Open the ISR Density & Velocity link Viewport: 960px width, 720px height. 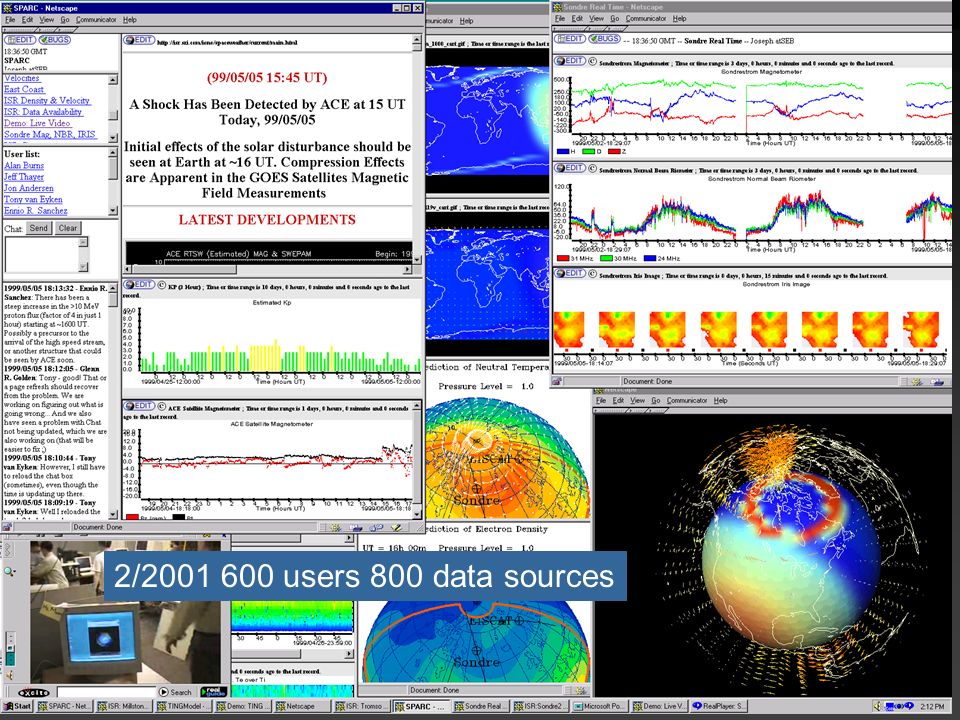[x=47, y=100]
